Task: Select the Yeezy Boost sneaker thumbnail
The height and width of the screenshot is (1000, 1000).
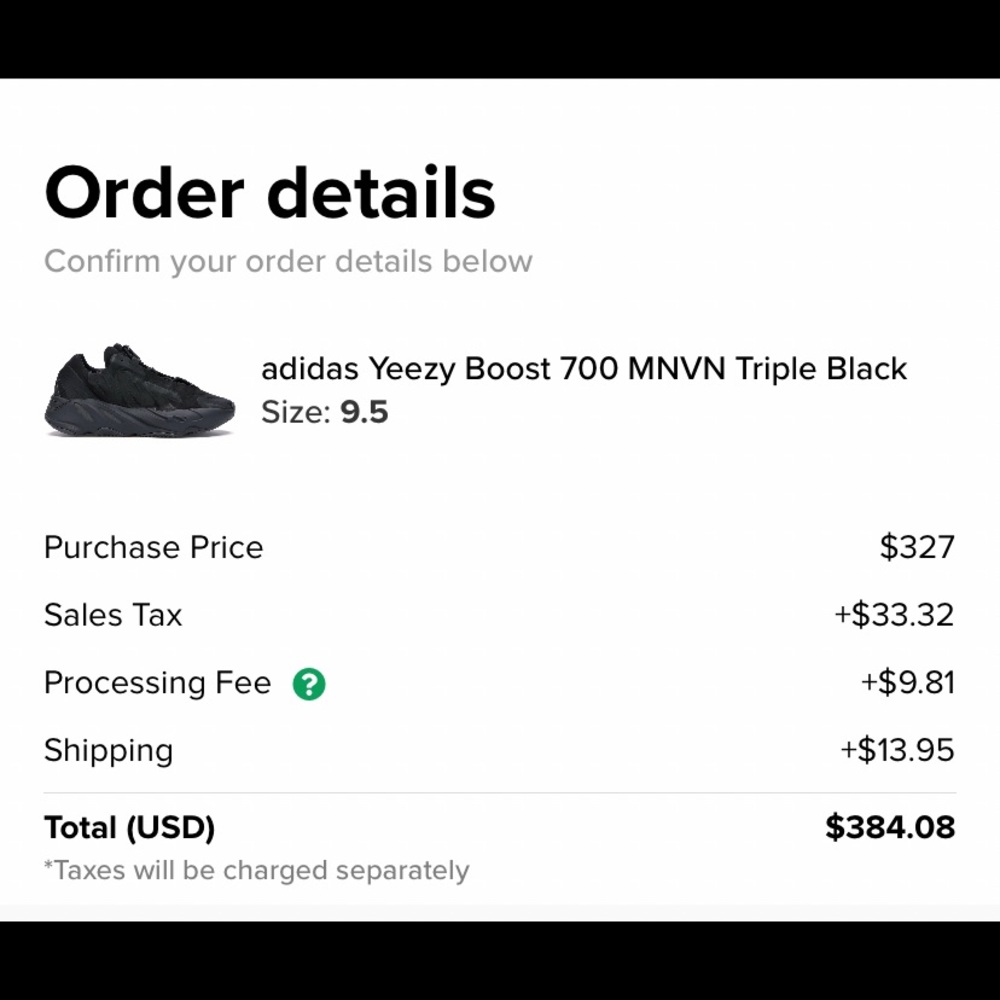Action: tap(140, 390)
